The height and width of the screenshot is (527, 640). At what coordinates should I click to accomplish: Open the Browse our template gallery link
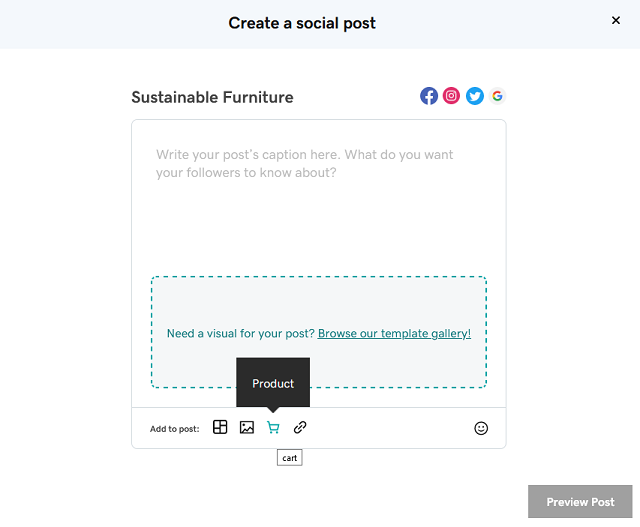click(394, 333)
